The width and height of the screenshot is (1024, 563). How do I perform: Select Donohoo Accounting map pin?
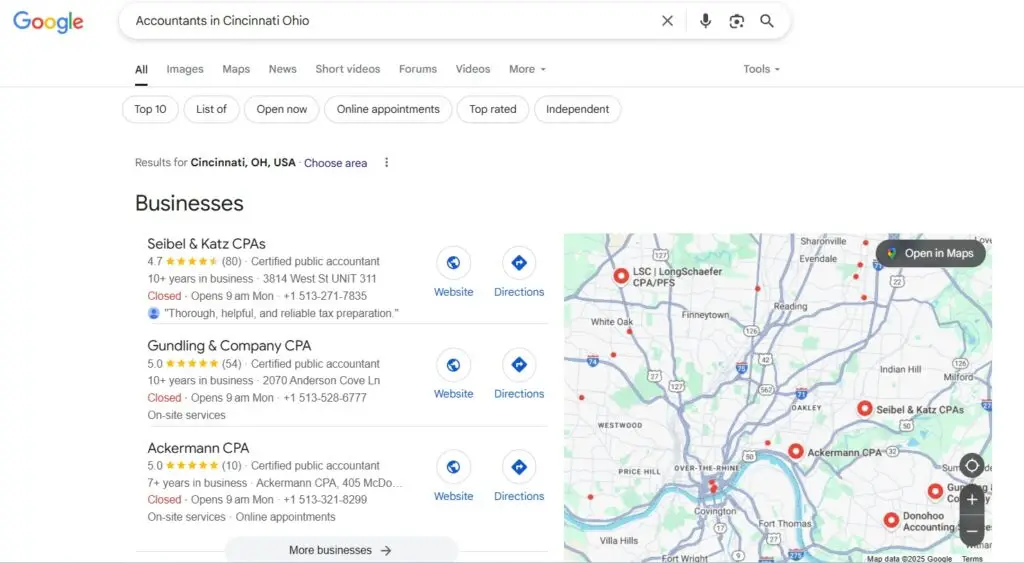click(891, 520)
